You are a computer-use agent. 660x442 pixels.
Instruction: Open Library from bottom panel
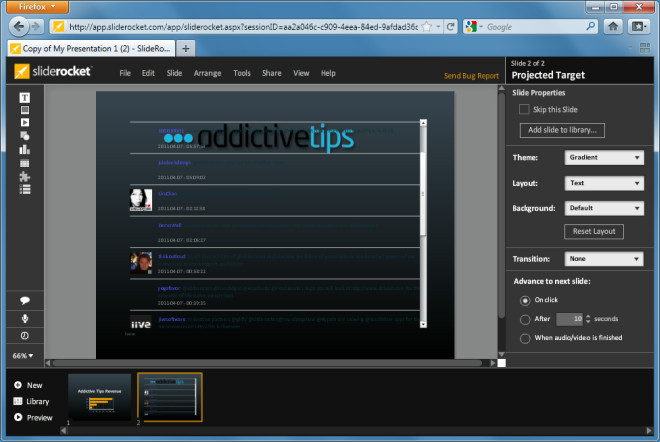click(32, 401)
